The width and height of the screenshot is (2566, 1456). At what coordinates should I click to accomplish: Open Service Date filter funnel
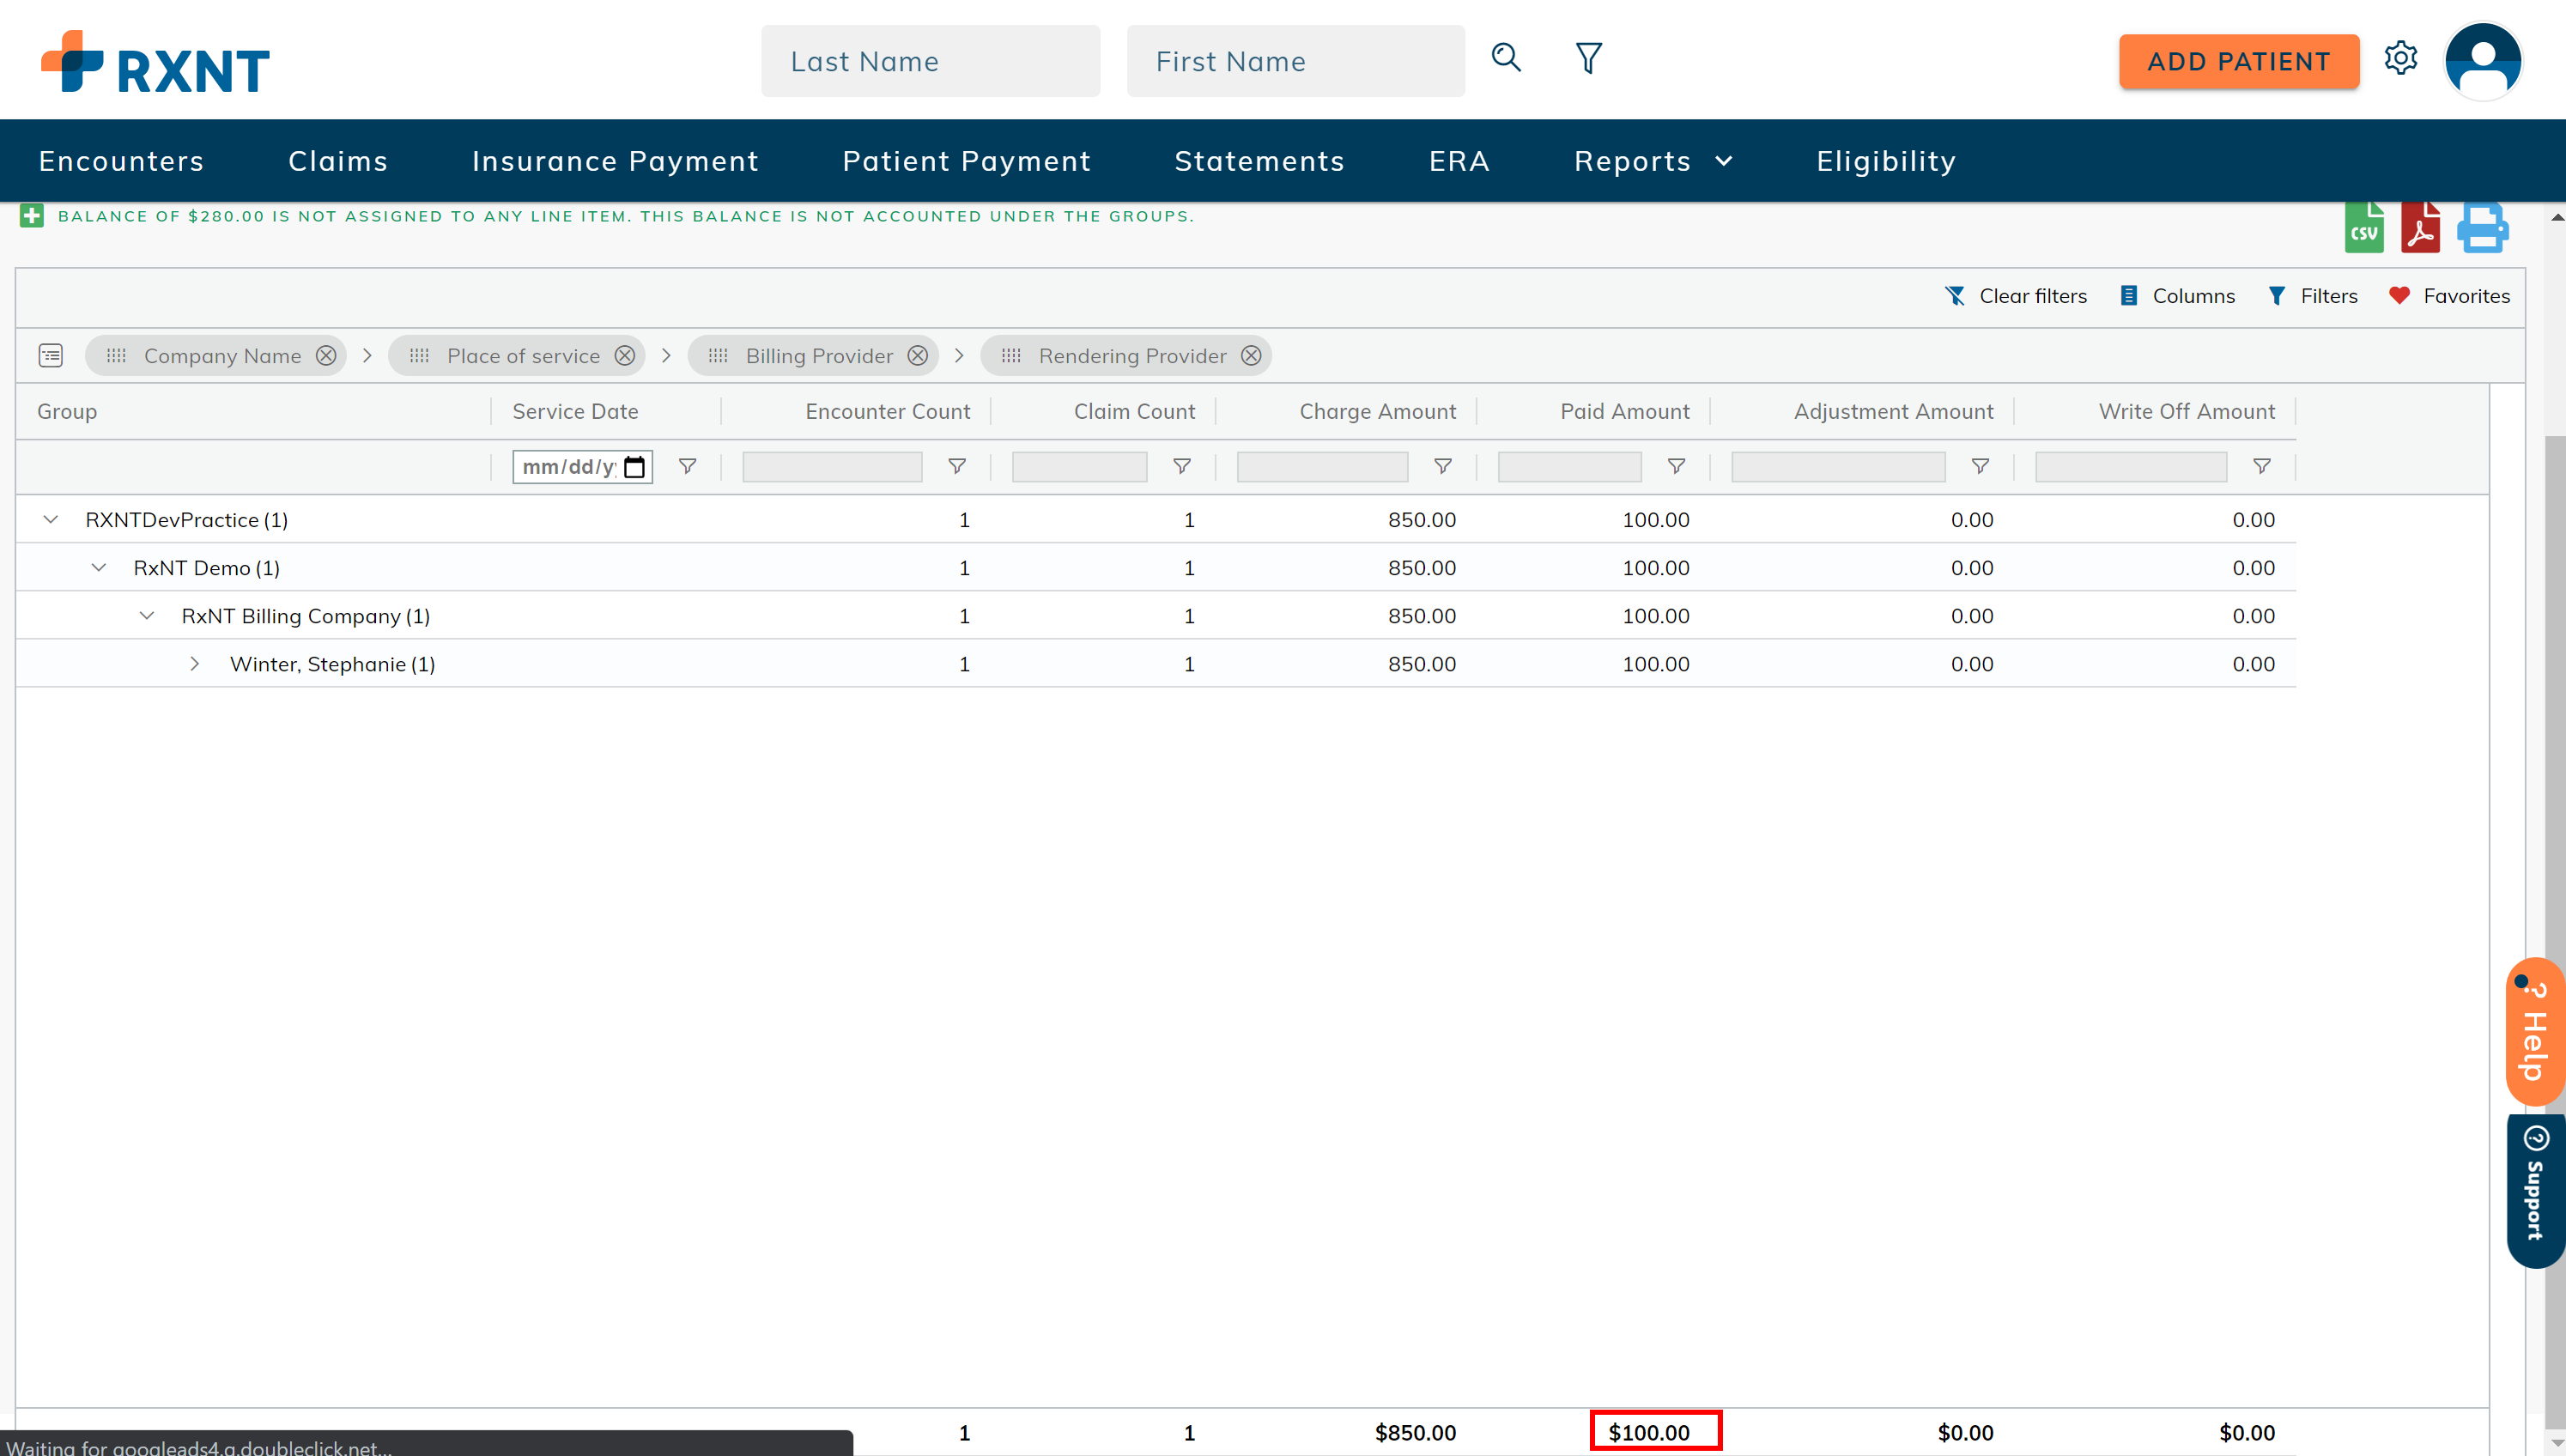pyautogui.click(x=688, y=466)
